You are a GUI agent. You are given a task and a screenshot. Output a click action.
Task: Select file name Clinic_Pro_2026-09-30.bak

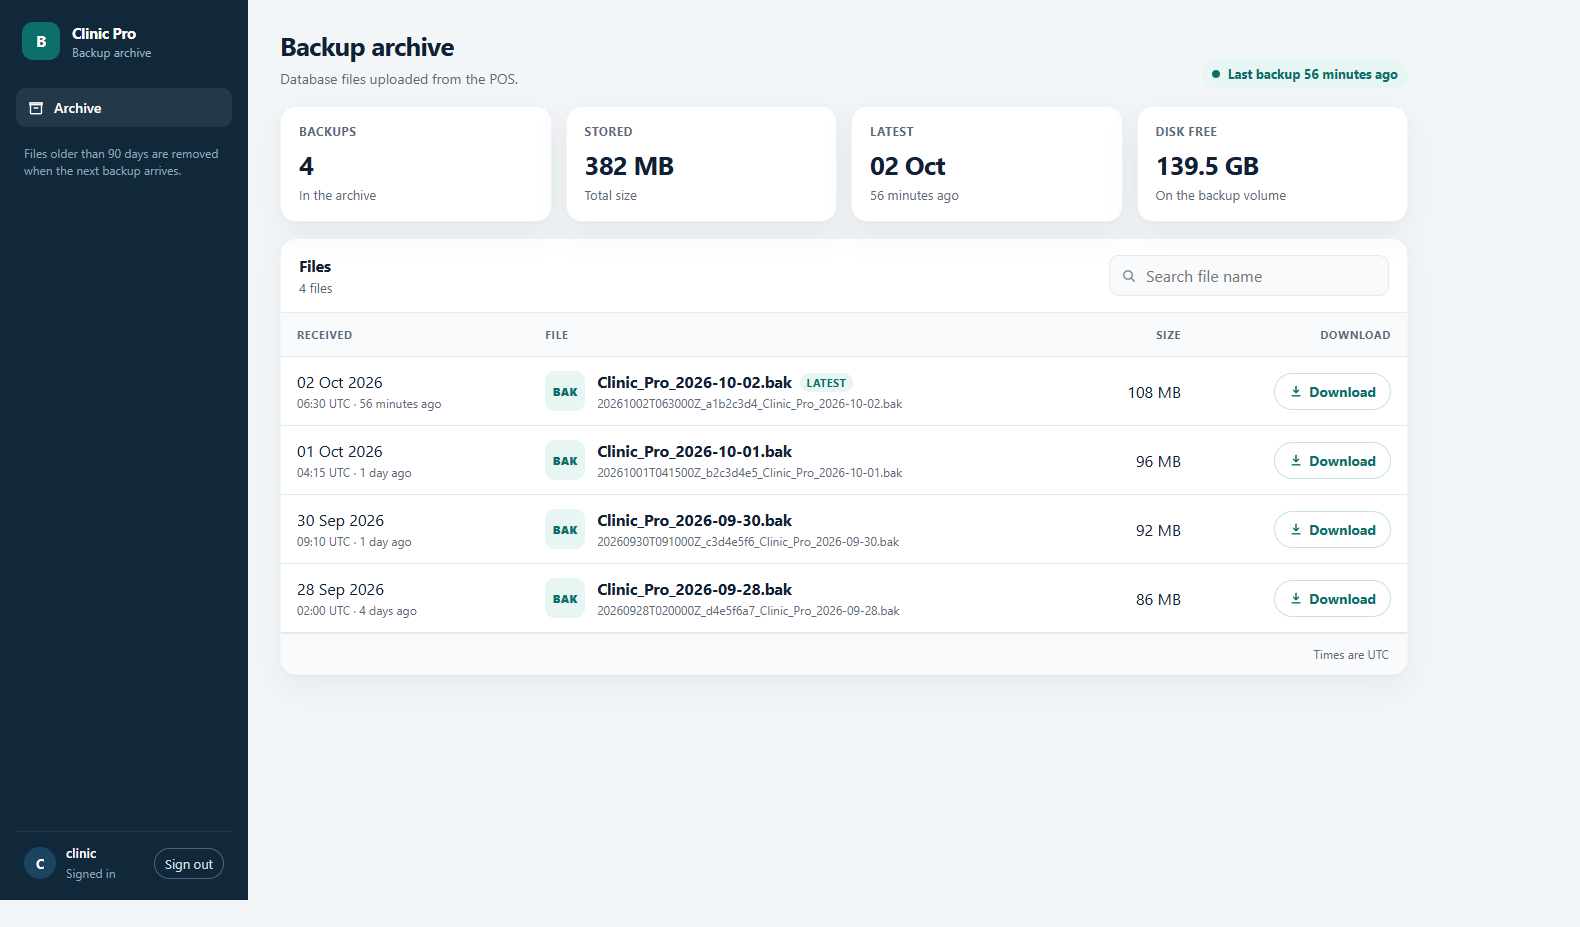point(694,520)
